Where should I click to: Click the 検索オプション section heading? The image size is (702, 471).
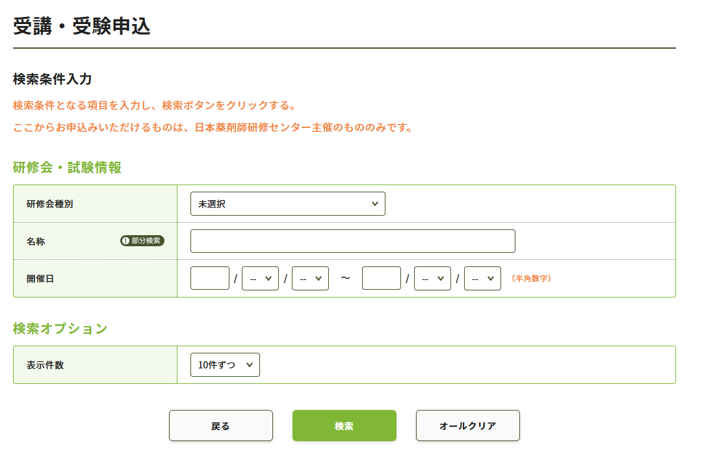coord(60,328)
